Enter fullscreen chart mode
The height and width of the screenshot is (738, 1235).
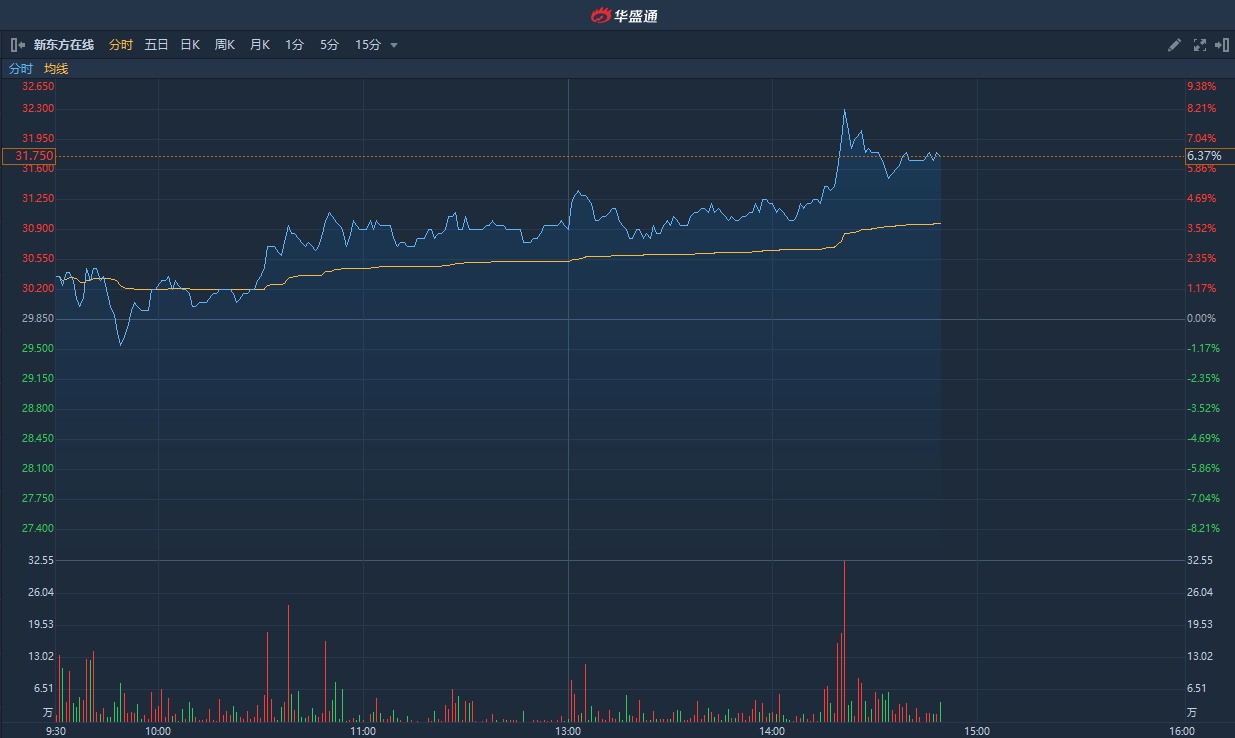pos(1200,45)
